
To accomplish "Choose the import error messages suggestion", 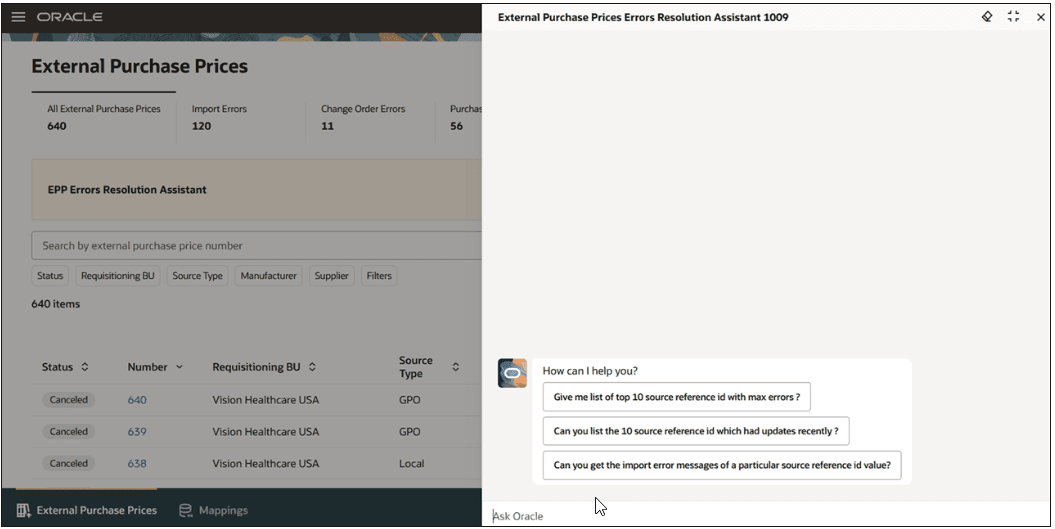I will (721, 465).
